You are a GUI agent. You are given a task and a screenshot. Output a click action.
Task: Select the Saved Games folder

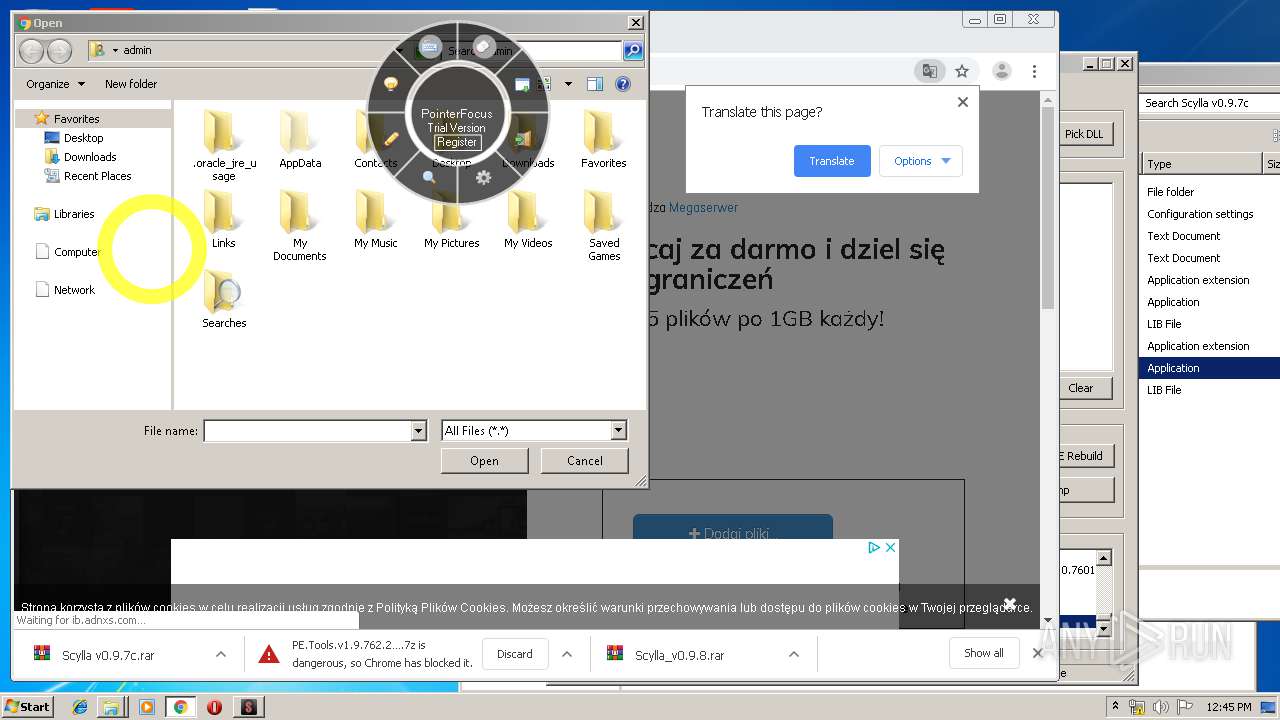pyautogui.click(x=604, y=225)
